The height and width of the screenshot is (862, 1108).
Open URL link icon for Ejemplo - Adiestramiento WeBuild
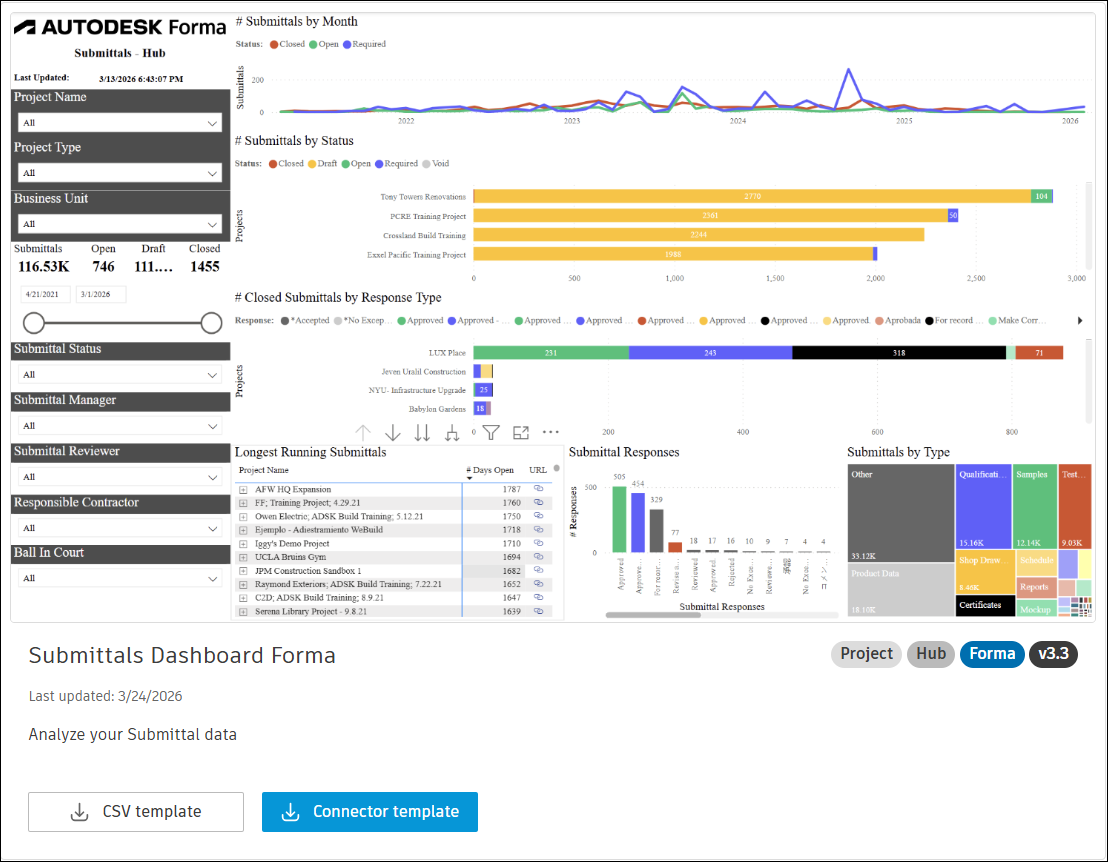[x=538, y=529]
